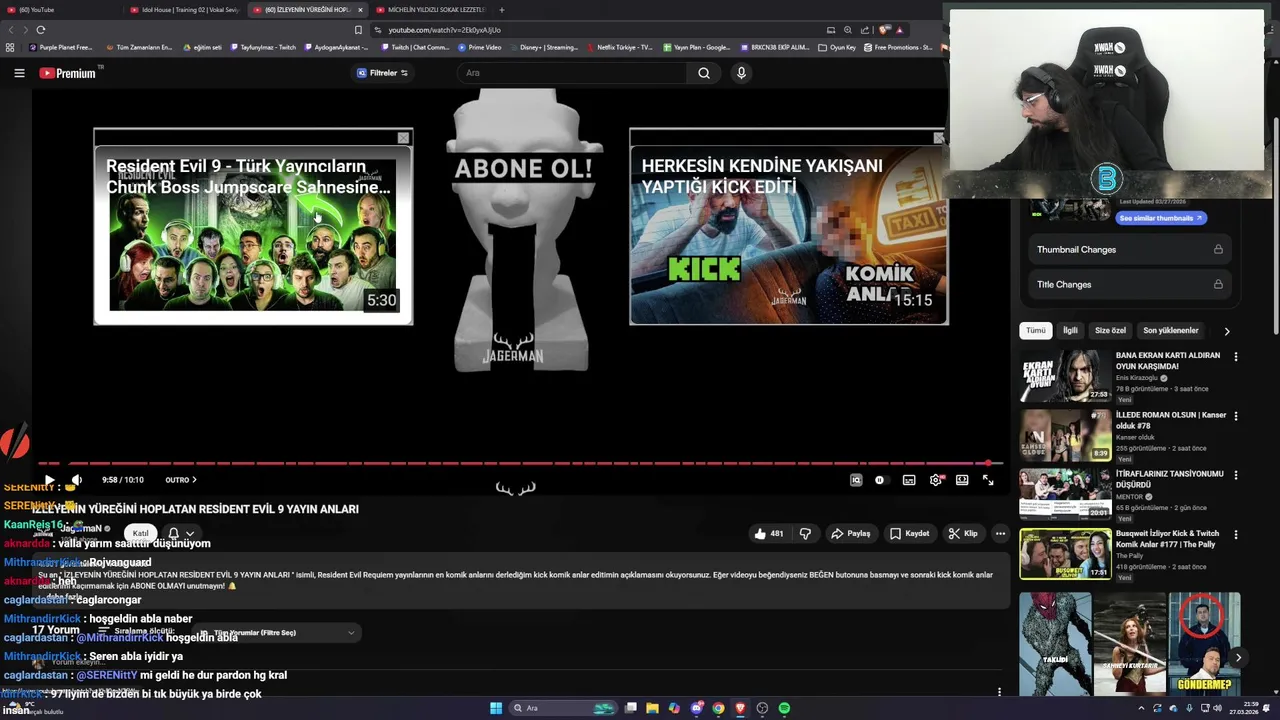Start voice search with microphone icon
This screenshot has width=1280, height=720.
pos(741,73)
